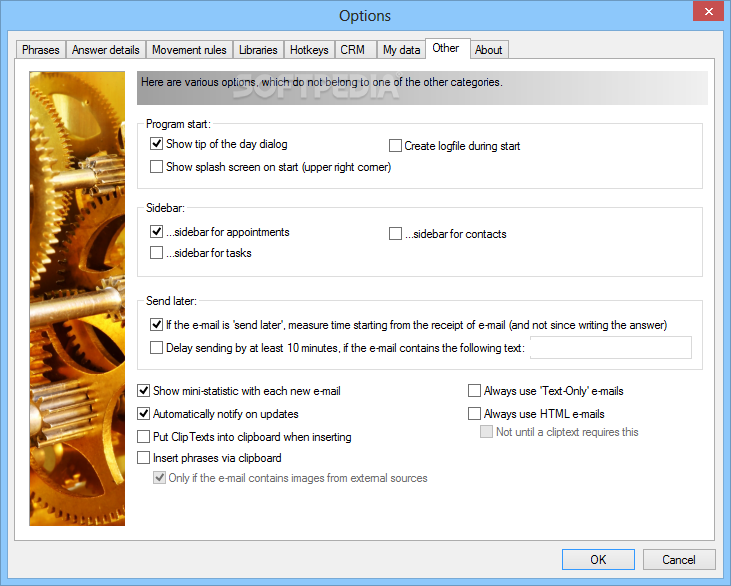Enable sidebar for contacts checkbox
Screen dimensions: 731x586
point(395,234)
